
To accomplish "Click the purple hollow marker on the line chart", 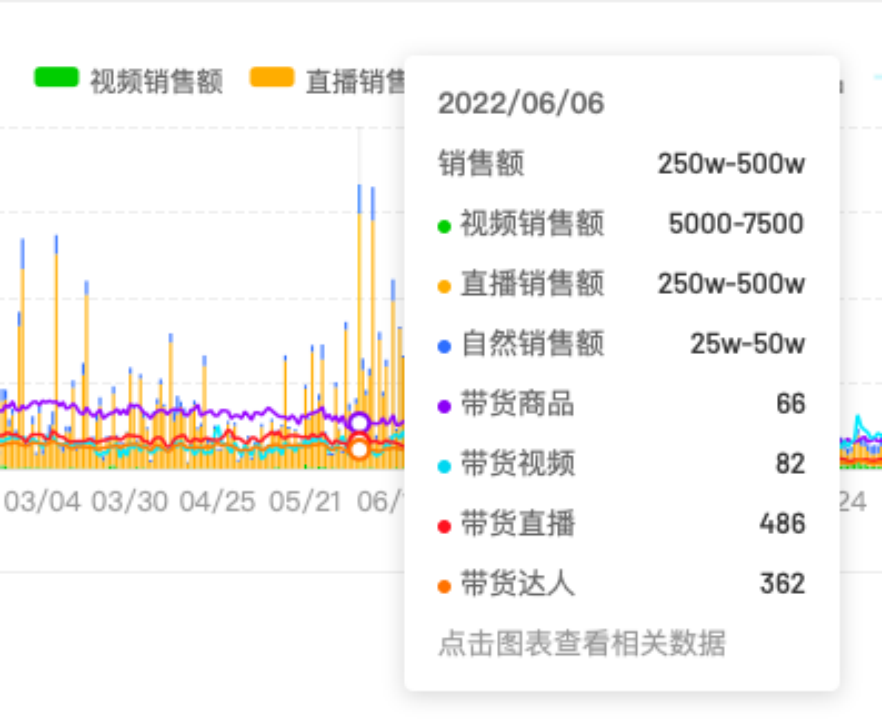I will (359, 423).
